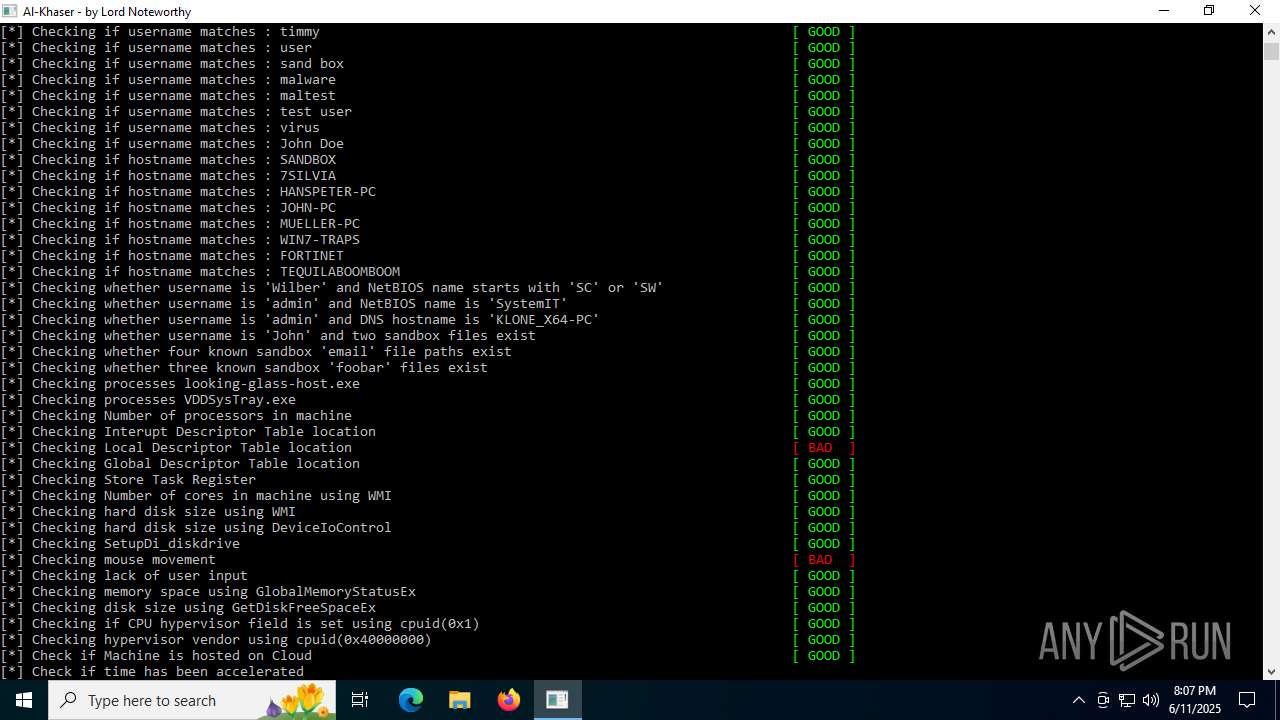1280x720 pixels.
Task: Click the 'username matches : malware' line
Action: click(168, 80)
